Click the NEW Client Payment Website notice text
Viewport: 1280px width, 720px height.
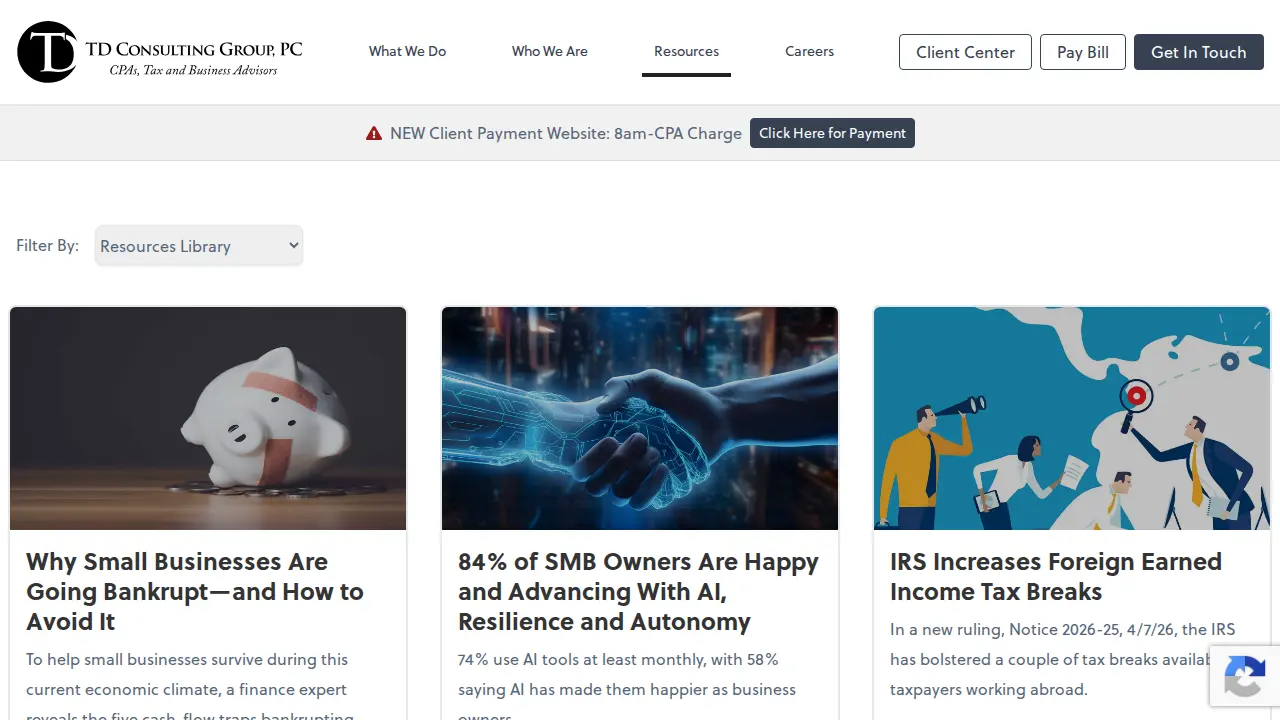[566, 133]
